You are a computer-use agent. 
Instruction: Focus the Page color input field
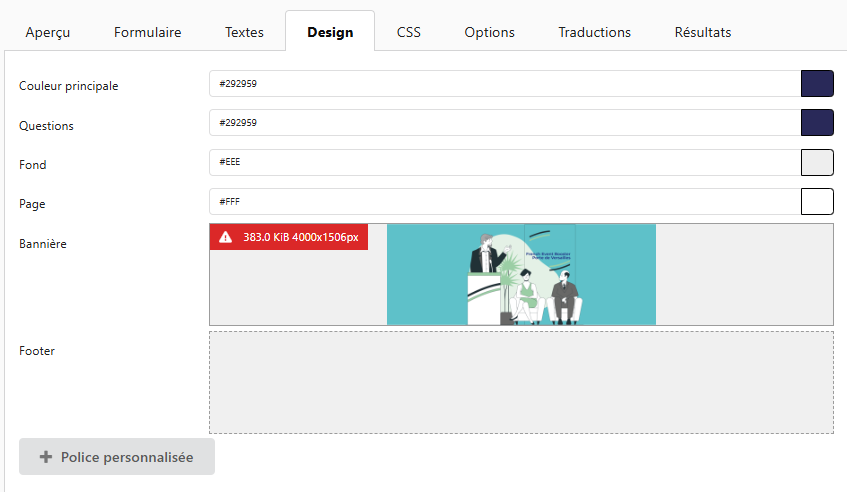504,201
